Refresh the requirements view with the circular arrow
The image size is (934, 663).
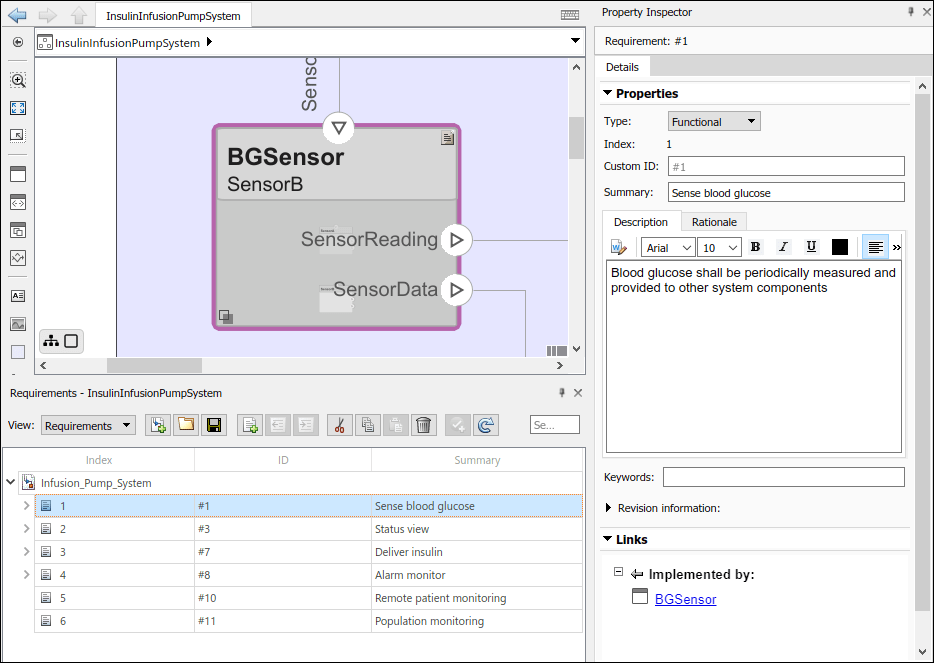pos(485,424)
